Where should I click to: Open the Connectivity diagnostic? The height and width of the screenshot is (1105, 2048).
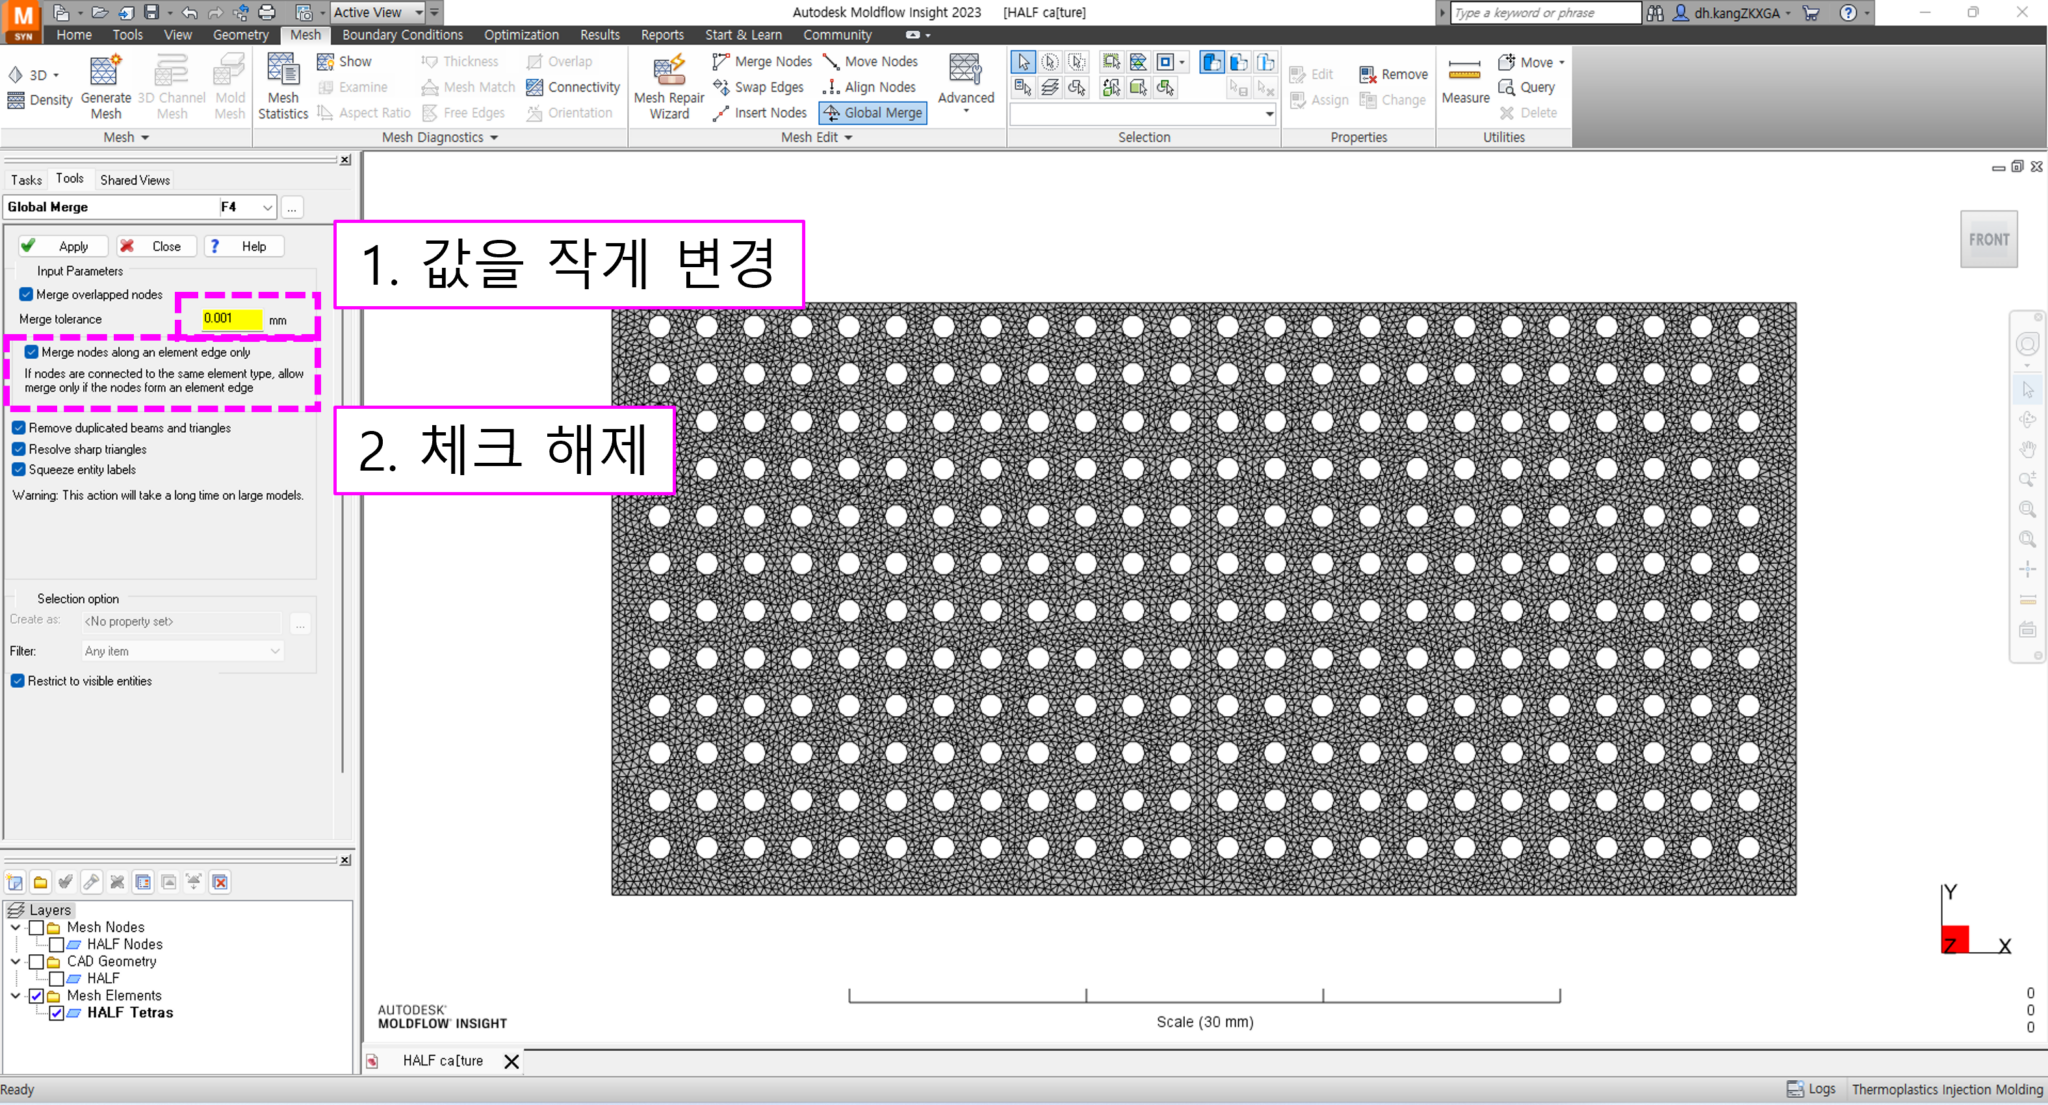click(x=573, y=87)
